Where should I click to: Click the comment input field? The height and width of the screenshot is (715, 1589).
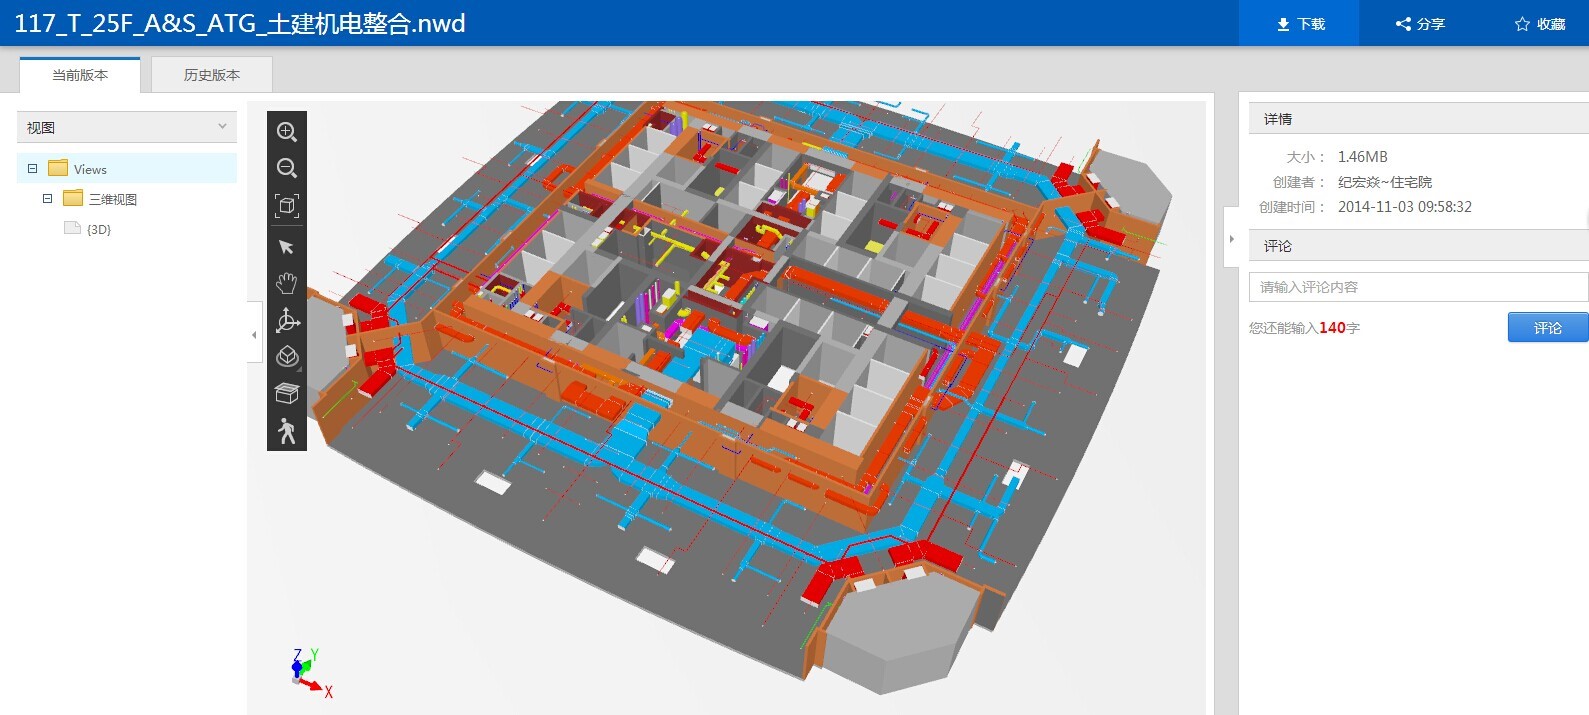1417,287
